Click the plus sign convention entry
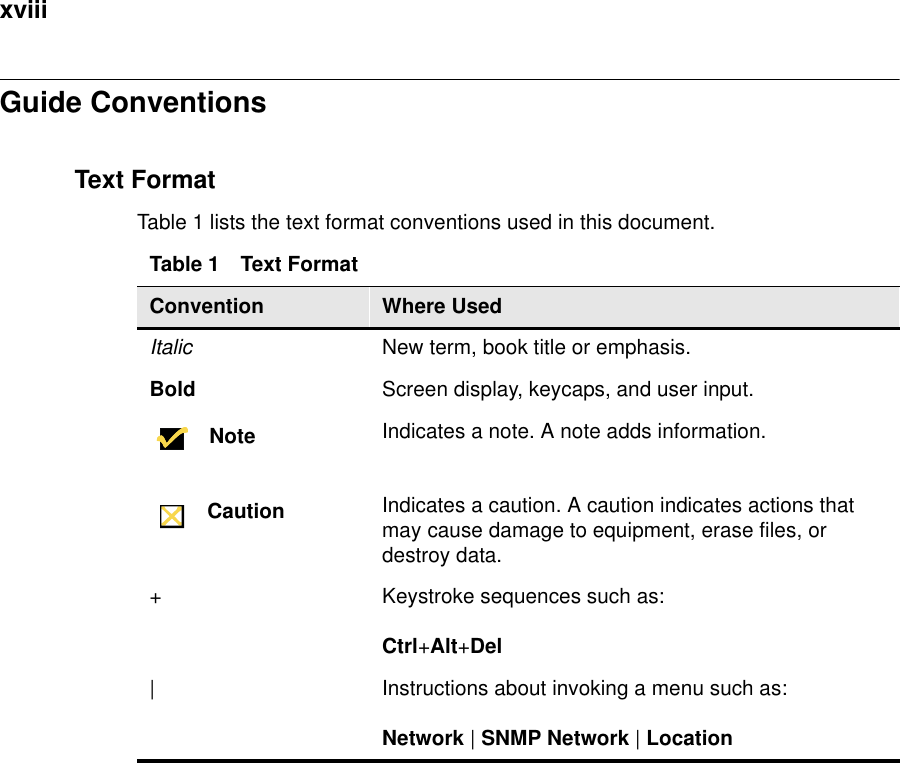 point(155,598)
